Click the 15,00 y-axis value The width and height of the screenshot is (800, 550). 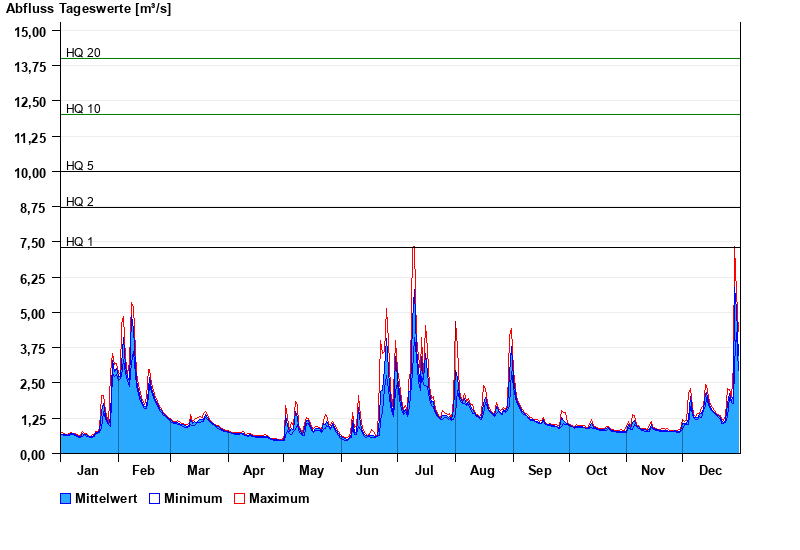[x=31, y=31]
